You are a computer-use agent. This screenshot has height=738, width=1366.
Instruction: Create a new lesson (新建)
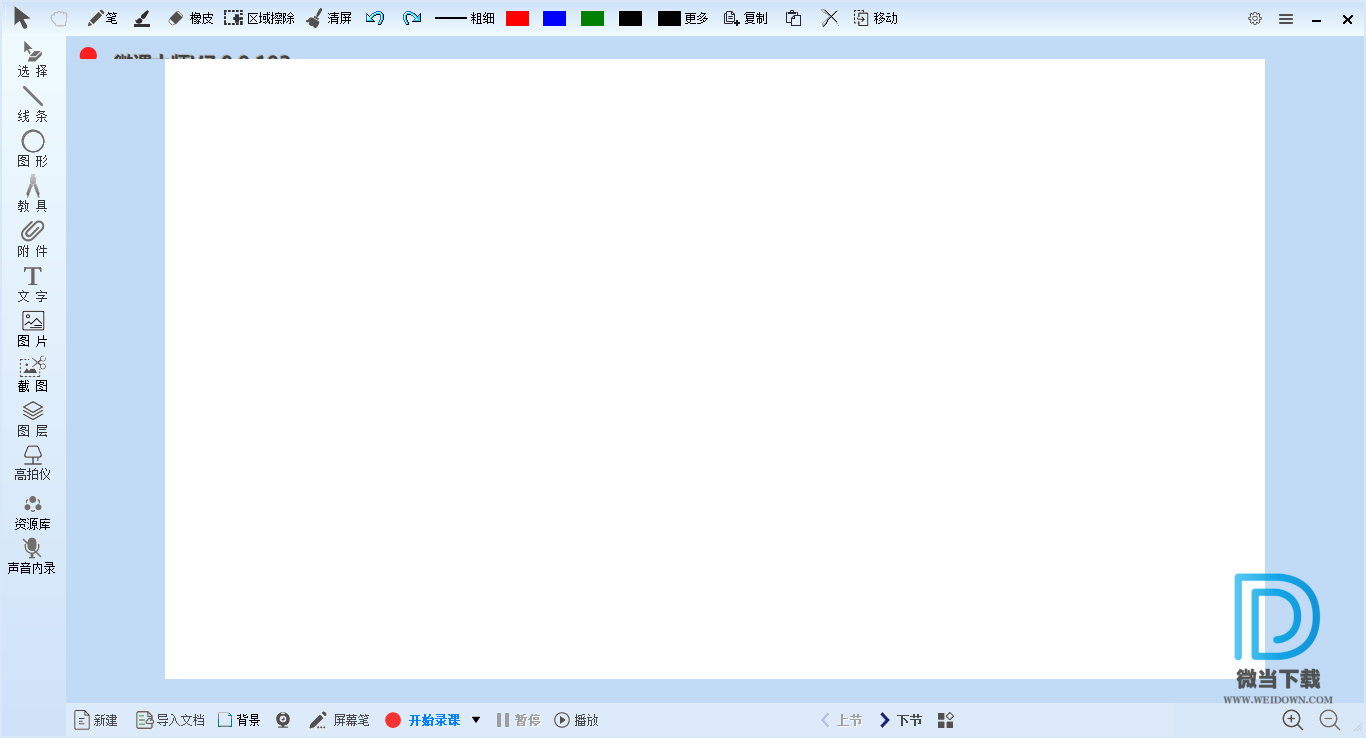click(x=96, y=720)
